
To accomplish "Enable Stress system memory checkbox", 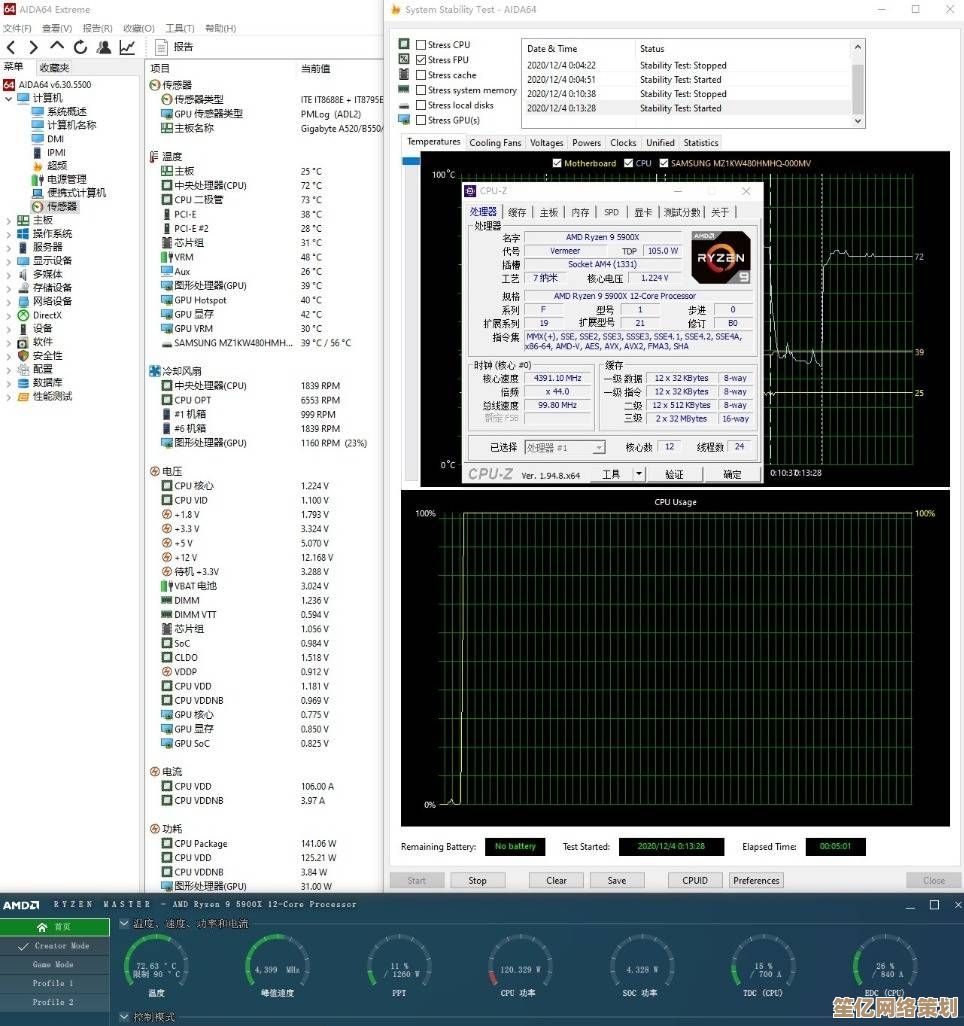I will pos(421,90).
